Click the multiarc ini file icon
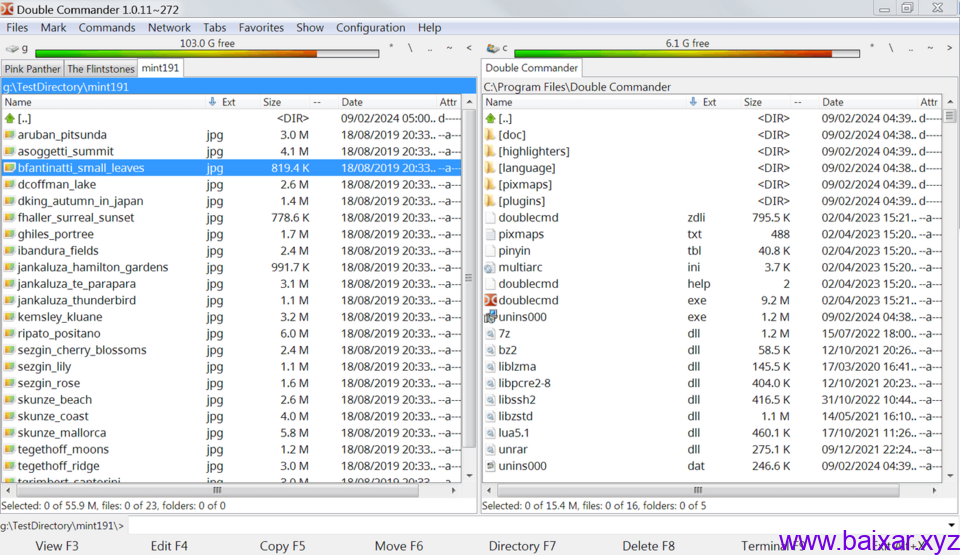Image resolution: width=960 pixels, height=555 pixels. coord(490,267)
